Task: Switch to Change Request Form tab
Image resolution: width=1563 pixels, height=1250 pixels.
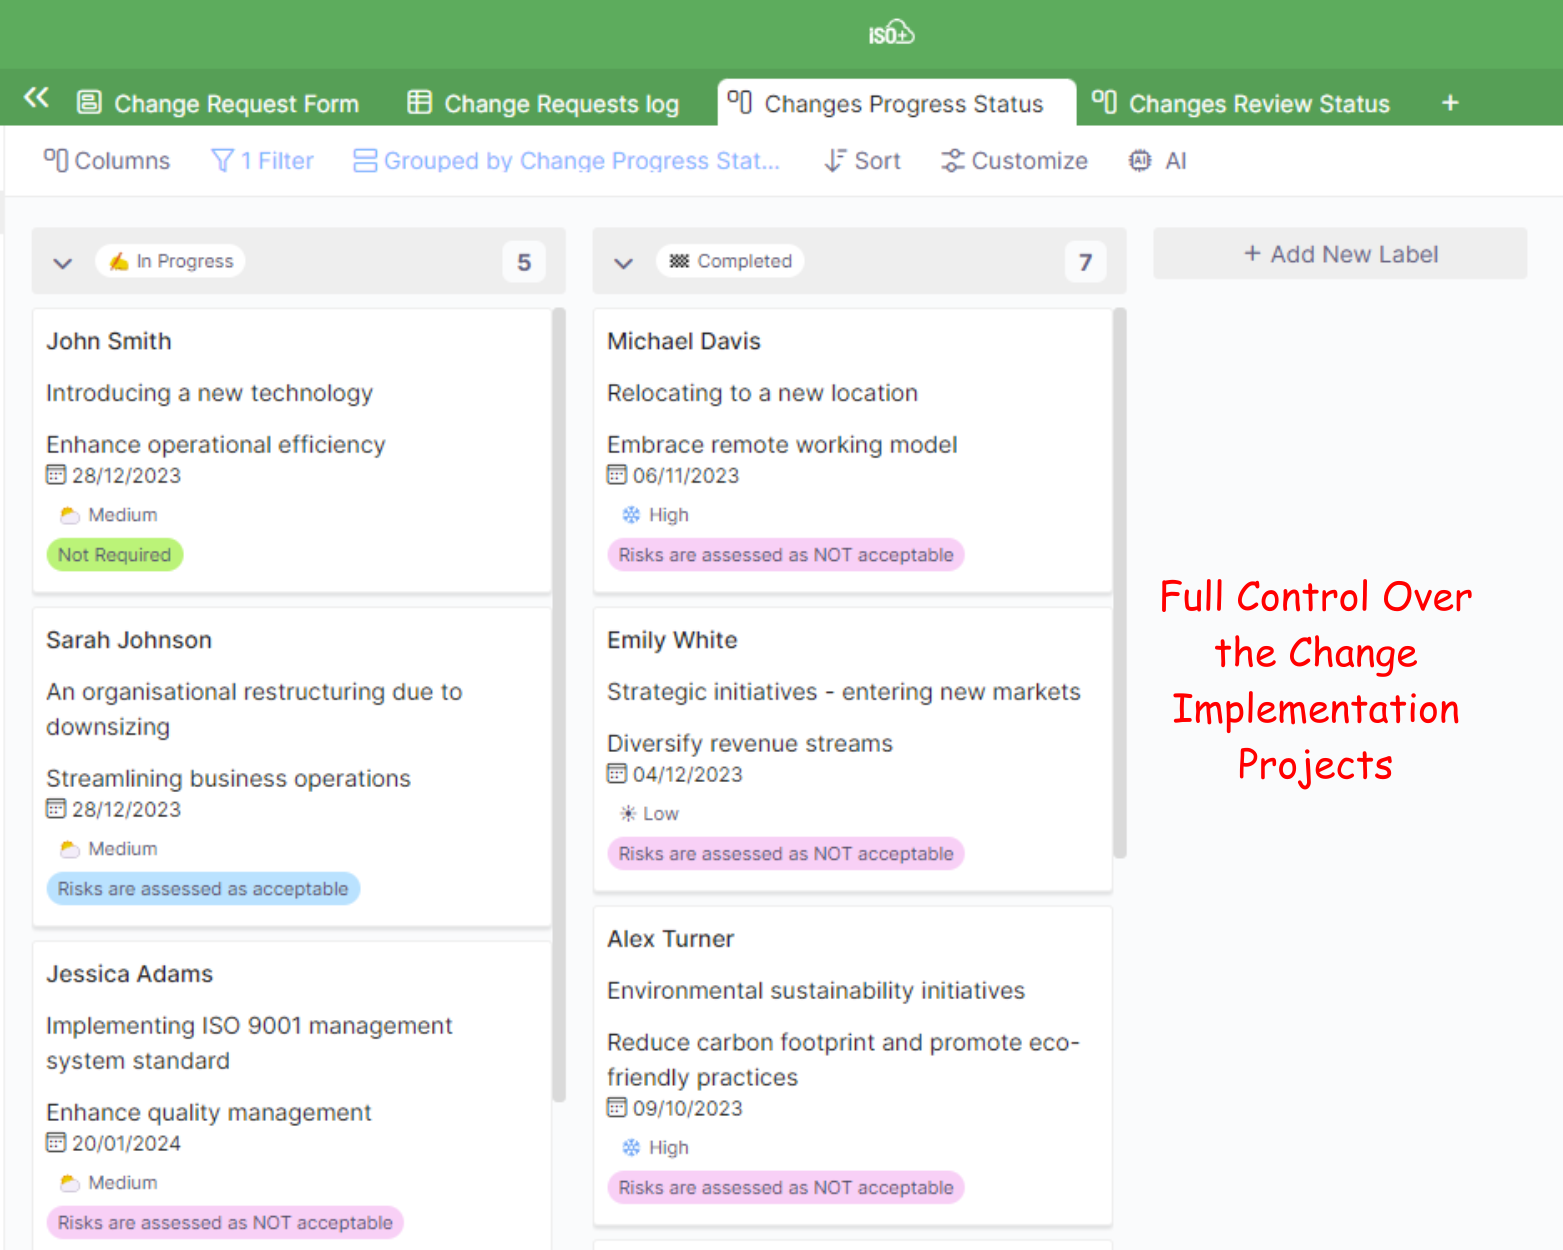Action: click(218, 104)
